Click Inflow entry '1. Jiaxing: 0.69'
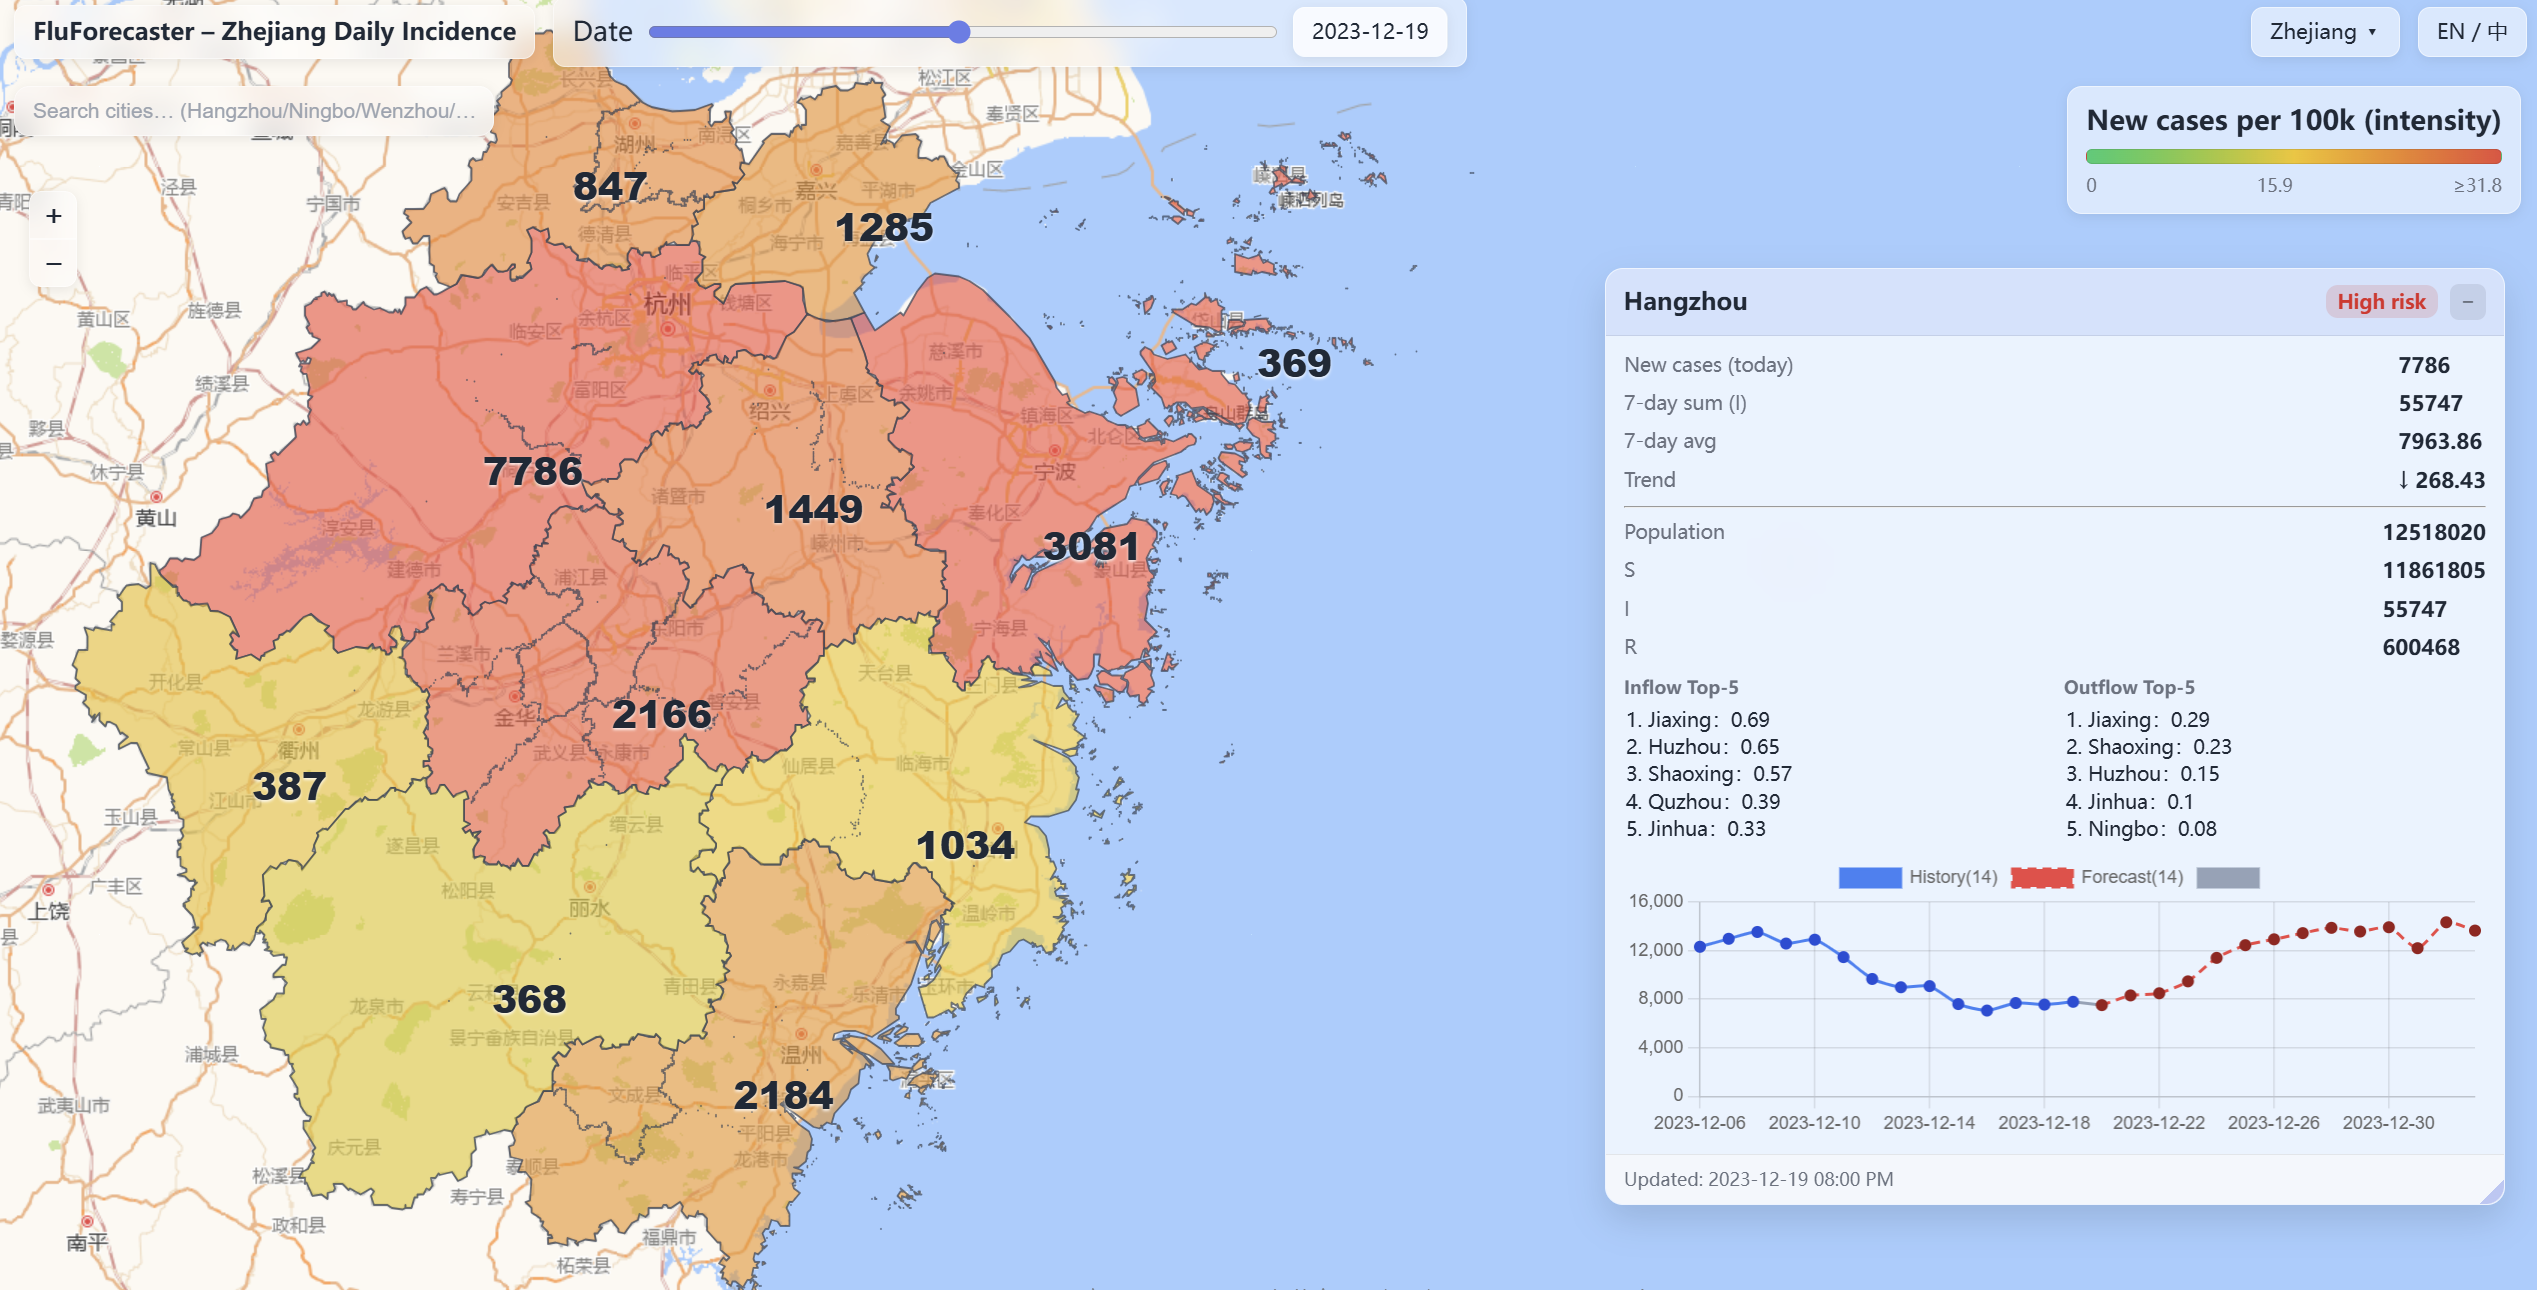Image resolution: width=2537 pixels, height=1290 pixels. click(x=1697, y=720)
